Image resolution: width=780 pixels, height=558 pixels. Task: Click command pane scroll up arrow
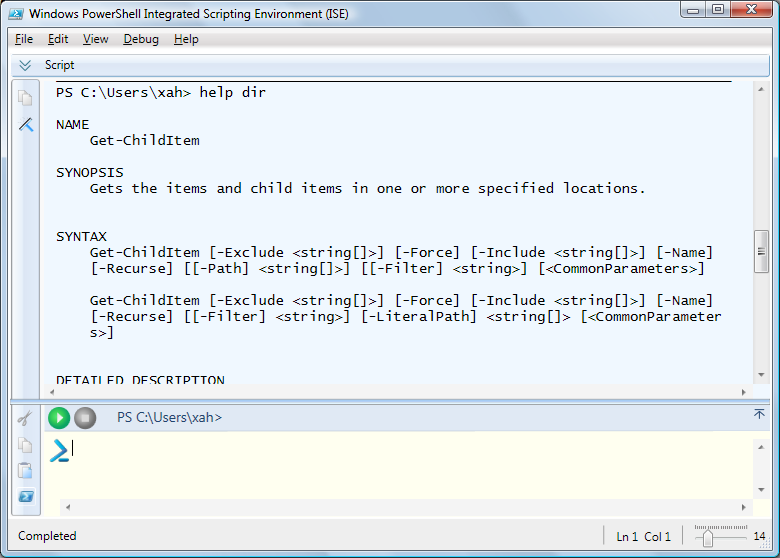click(761, 447)
